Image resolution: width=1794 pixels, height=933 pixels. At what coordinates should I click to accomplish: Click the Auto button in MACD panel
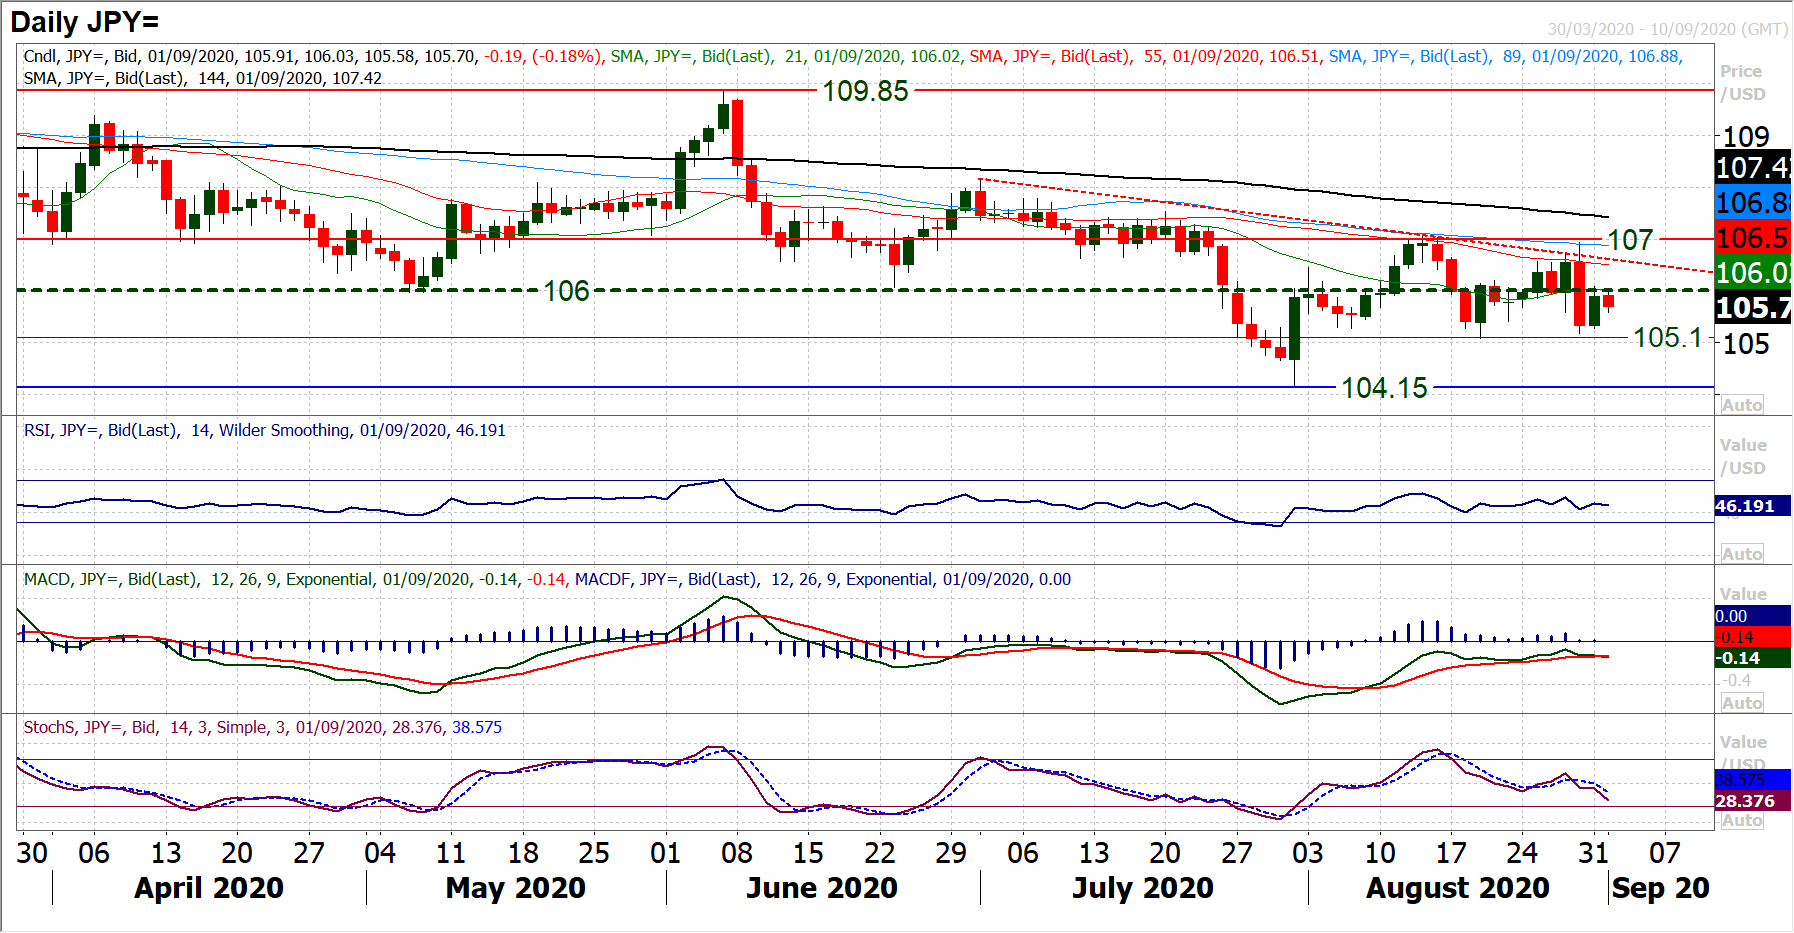(1742, 703)
